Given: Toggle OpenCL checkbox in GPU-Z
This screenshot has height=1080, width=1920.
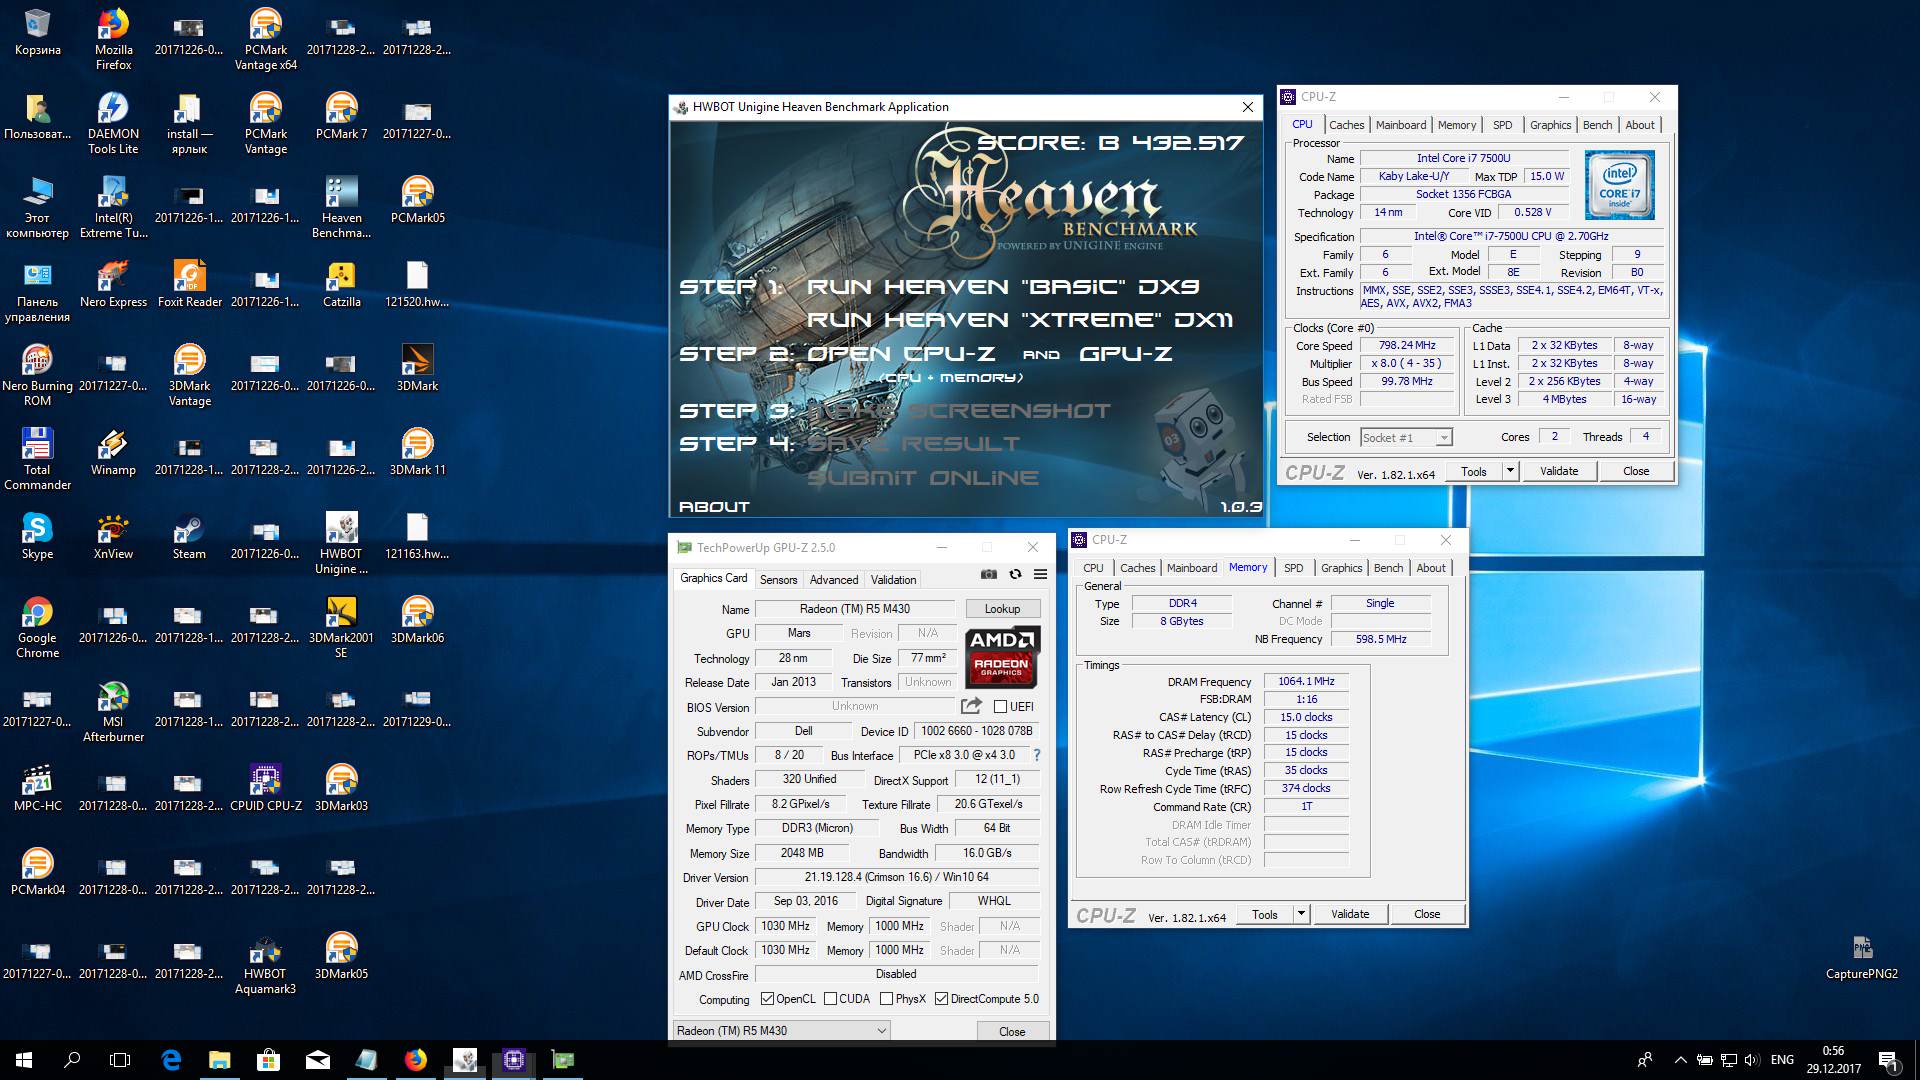Looking at the screenshot, I should (x=767, y=998).
